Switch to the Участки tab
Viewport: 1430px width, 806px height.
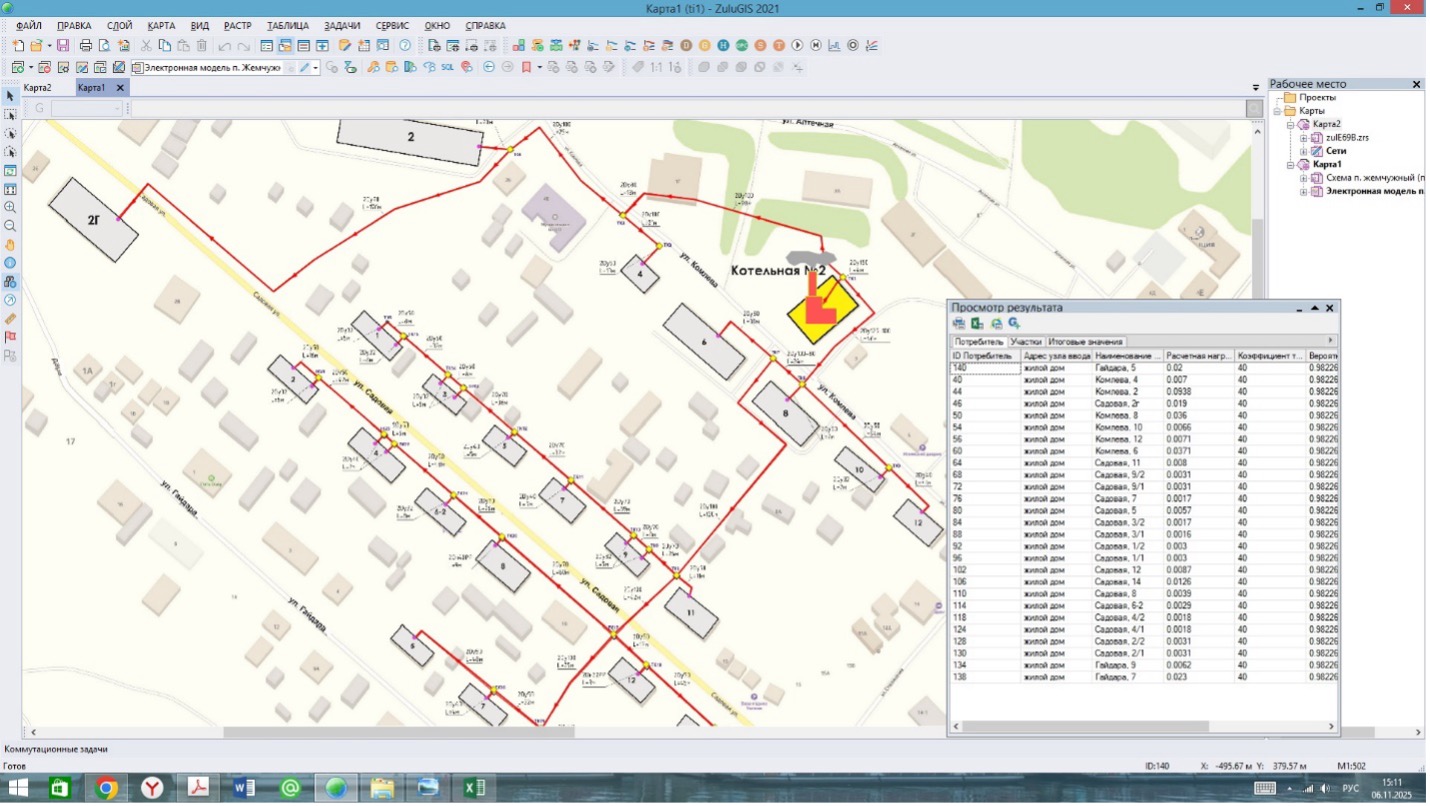click(x=1026, y=342)
